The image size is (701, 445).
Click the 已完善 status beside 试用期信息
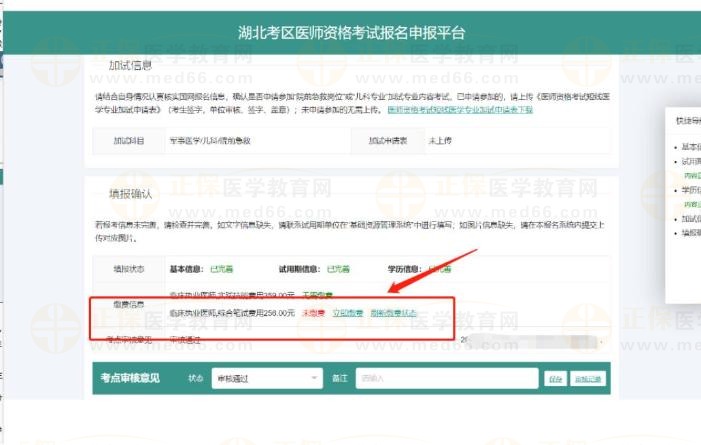click(x=340, y=269)
